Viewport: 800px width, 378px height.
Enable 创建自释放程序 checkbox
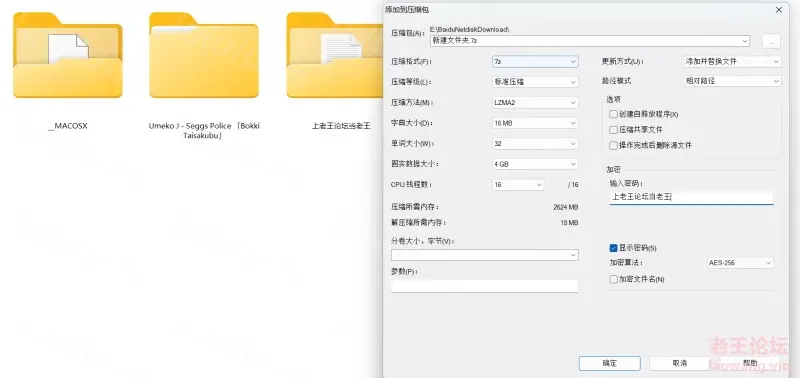[613, 114]
